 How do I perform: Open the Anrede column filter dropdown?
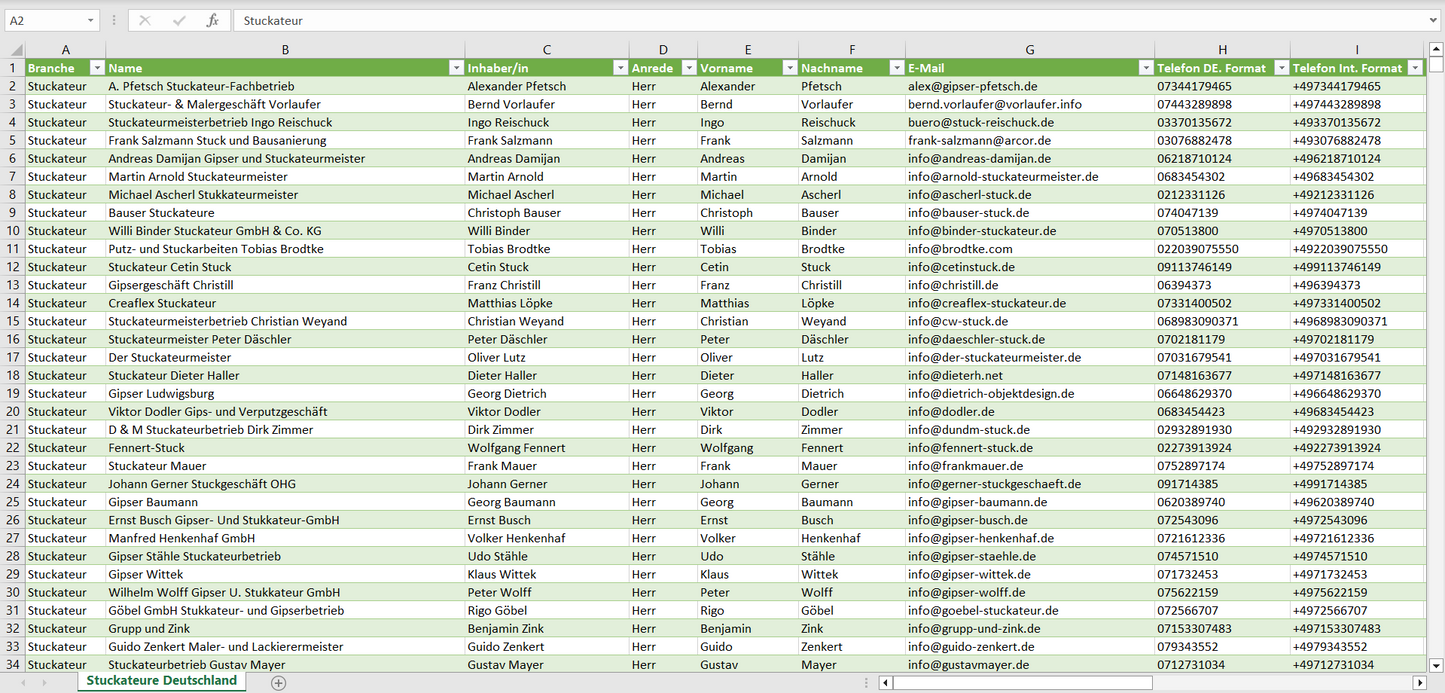coord(688,68)
